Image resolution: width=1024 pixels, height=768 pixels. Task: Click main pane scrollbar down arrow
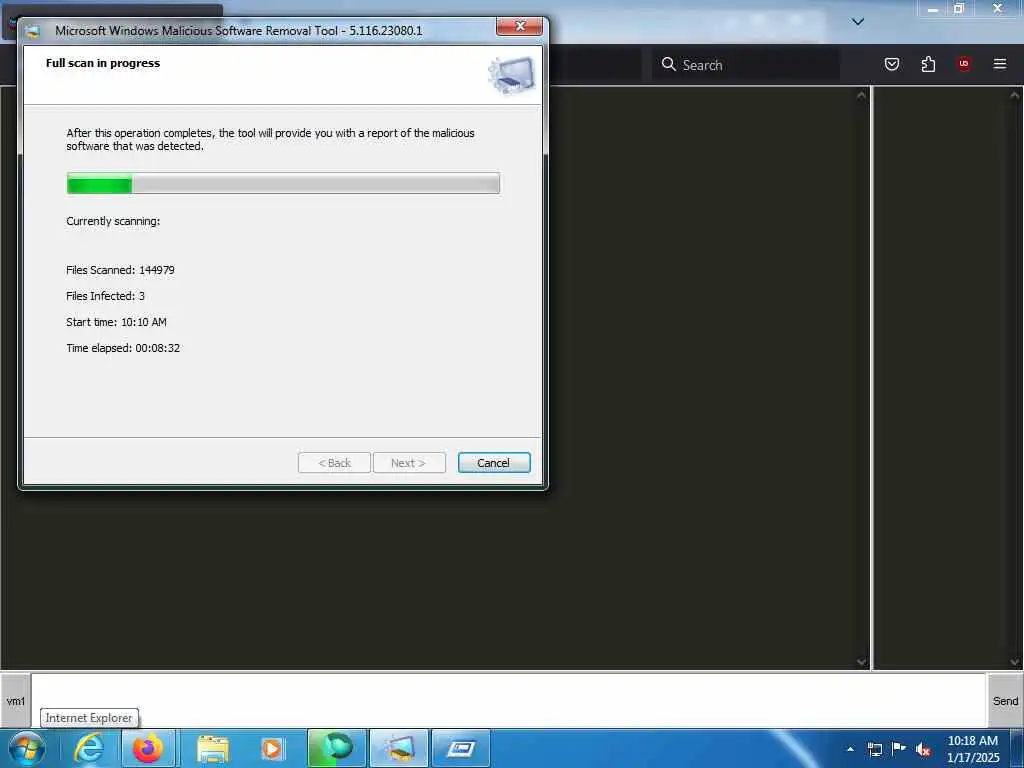click(861, 662)
